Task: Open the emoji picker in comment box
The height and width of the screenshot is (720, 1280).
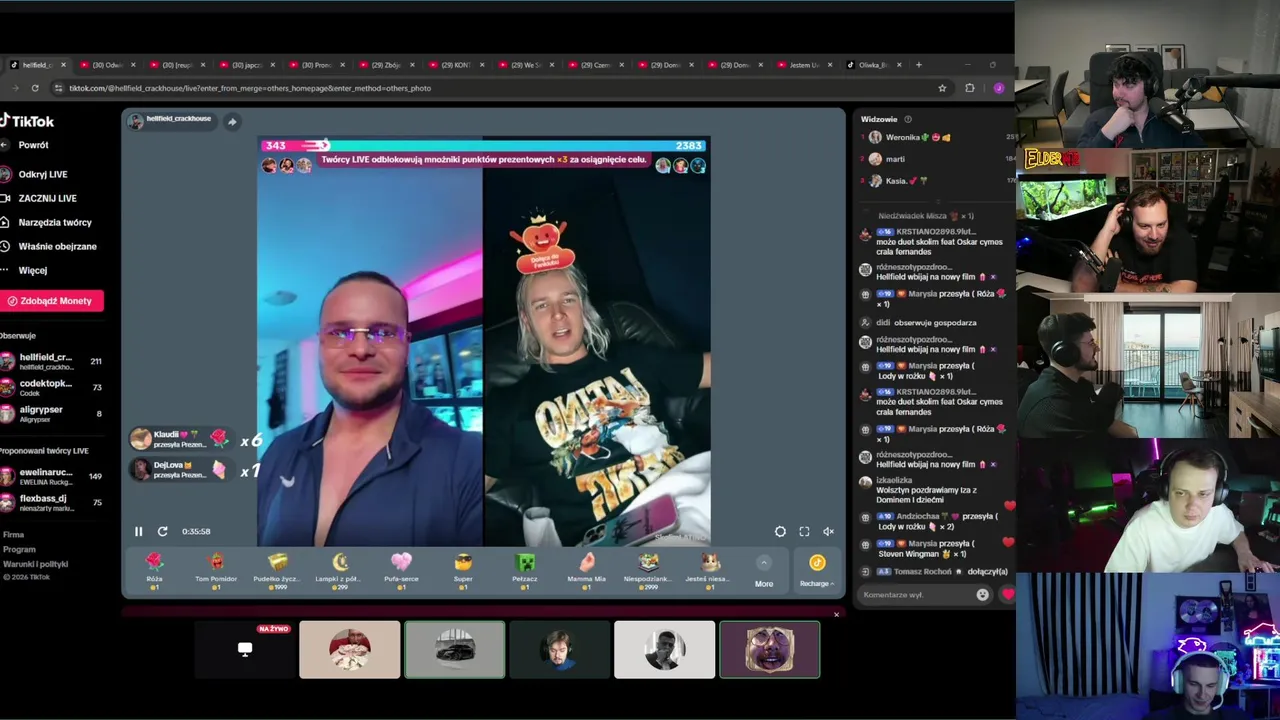Action: [982, 595]
